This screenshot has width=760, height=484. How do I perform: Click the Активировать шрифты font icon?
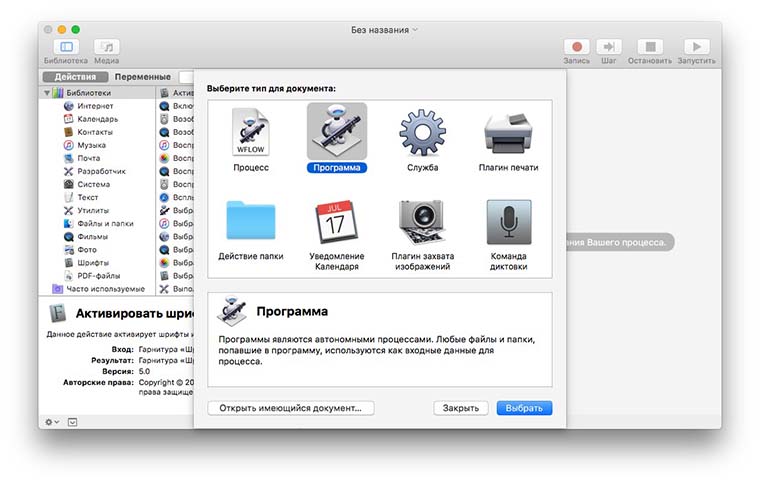[58, 313]
